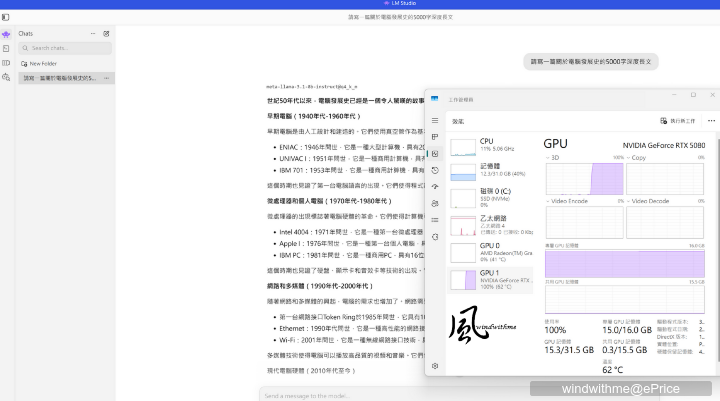Screen dimensions: 720x401
Task: Click the Apple I bullet line
Action: [352, 244]
